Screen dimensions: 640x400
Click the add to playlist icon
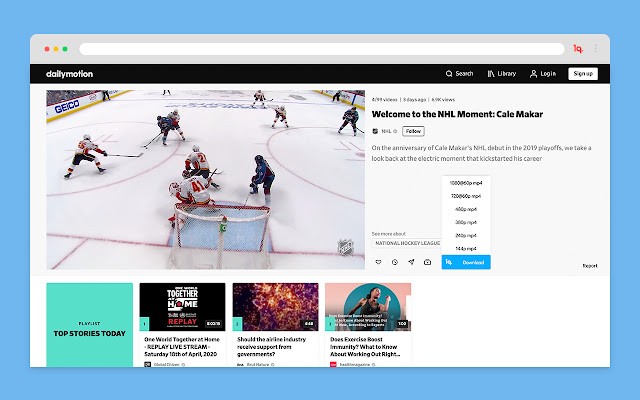coord(427,262)
